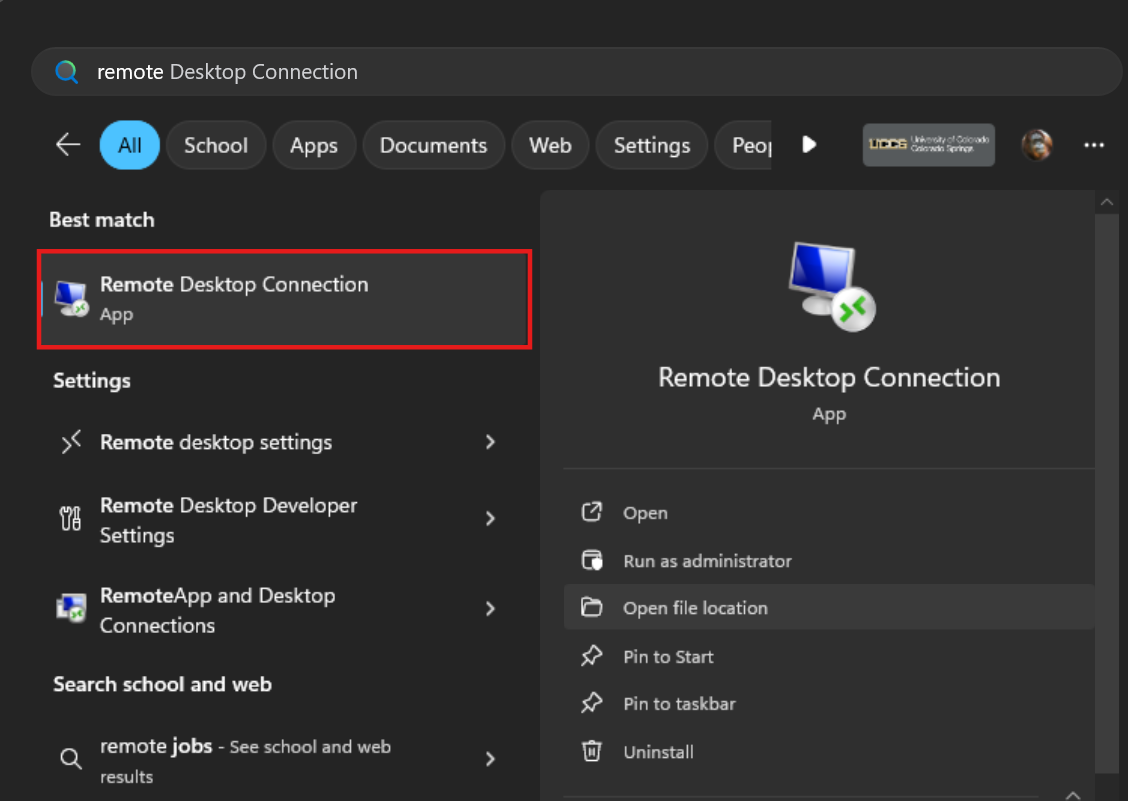Collapse the action list with bottom chevron
This screenshot has height=801, width=1128.
coord(1073,795)
